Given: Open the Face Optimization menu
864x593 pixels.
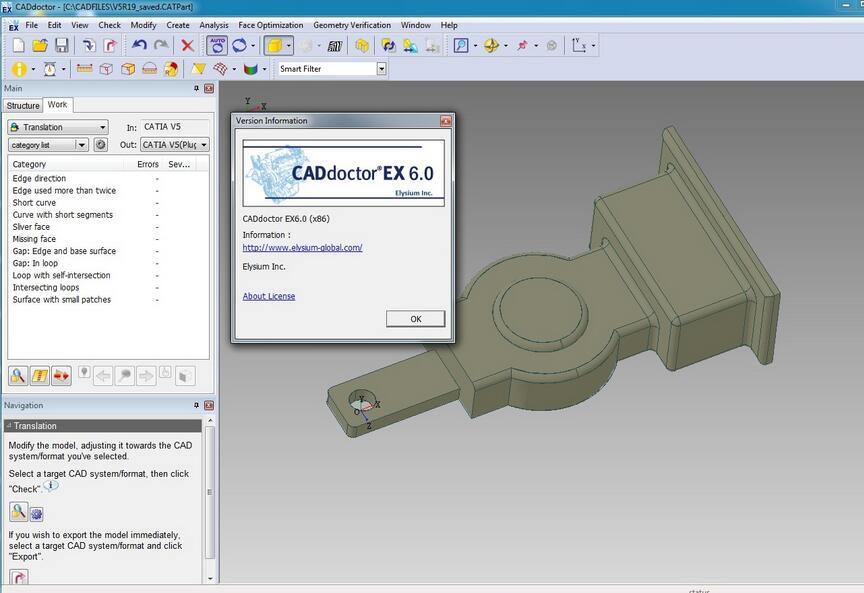Looking at the screenshot, I should tap(271, 25).
